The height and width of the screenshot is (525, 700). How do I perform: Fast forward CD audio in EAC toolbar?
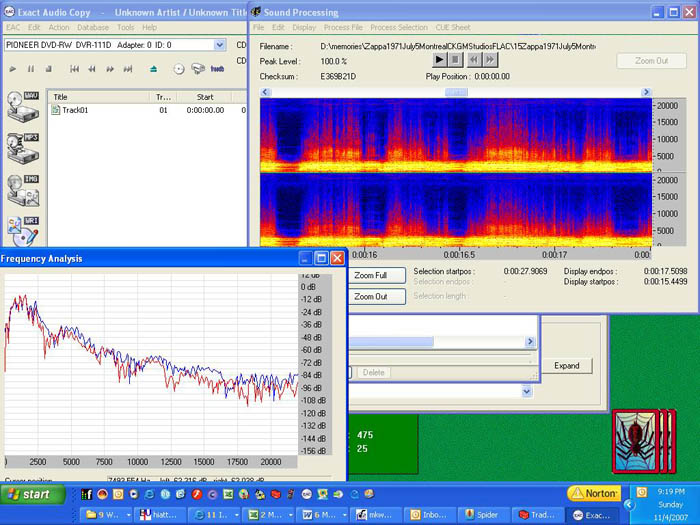click(110, 69)
